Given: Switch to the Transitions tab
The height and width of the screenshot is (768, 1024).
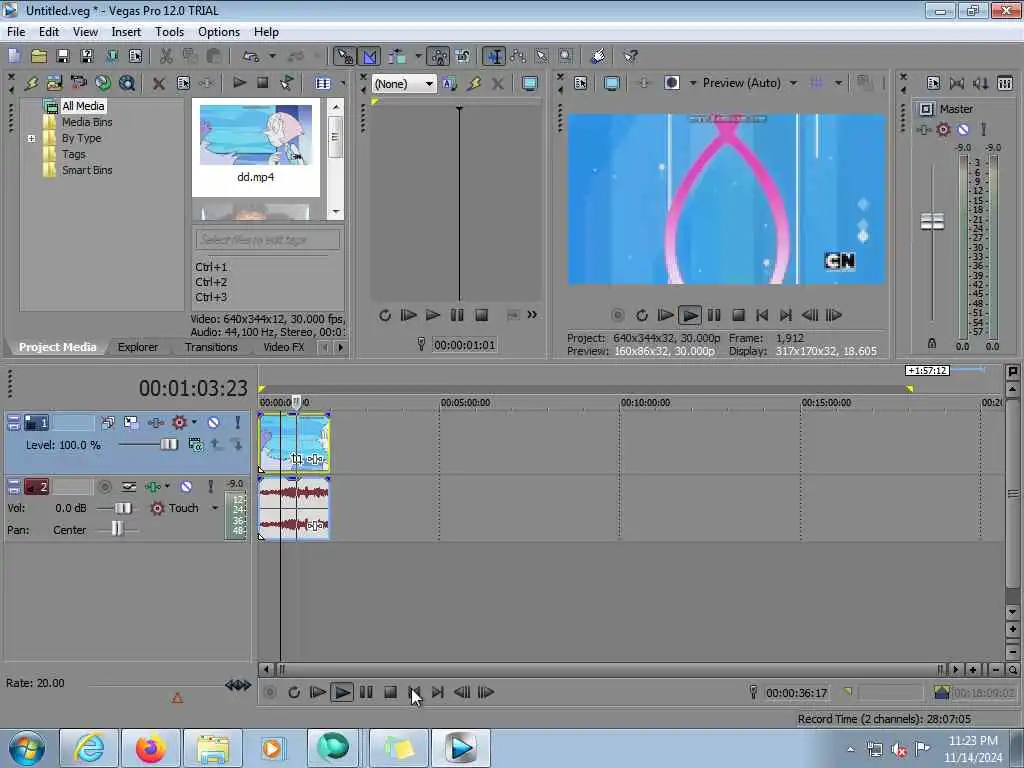Looking at the screenshot, I should point(211,347).
